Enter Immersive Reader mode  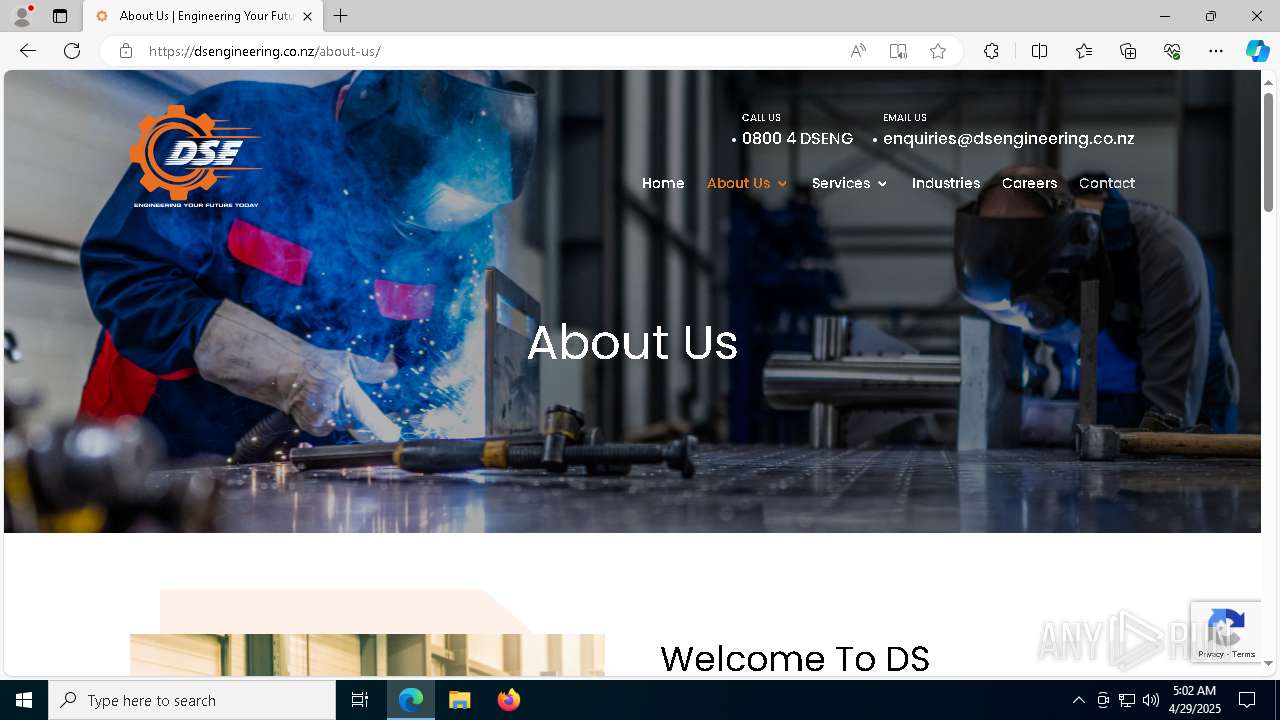tap(898, 51)
